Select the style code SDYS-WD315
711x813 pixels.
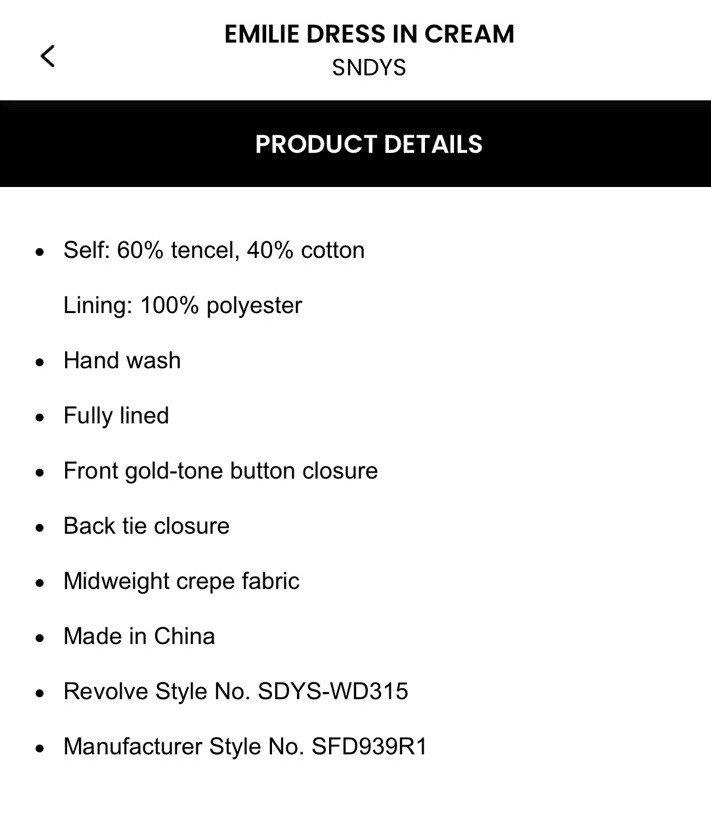click(333, 691)
